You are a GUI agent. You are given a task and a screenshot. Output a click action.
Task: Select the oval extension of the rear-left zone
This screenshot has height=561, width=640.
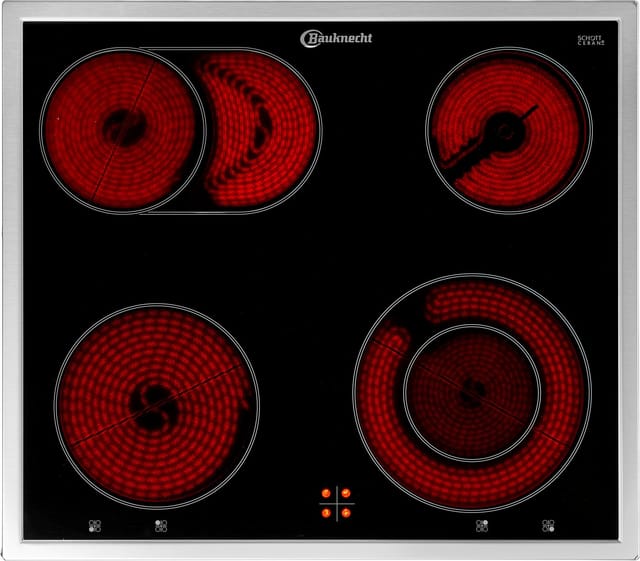[263, 130]
